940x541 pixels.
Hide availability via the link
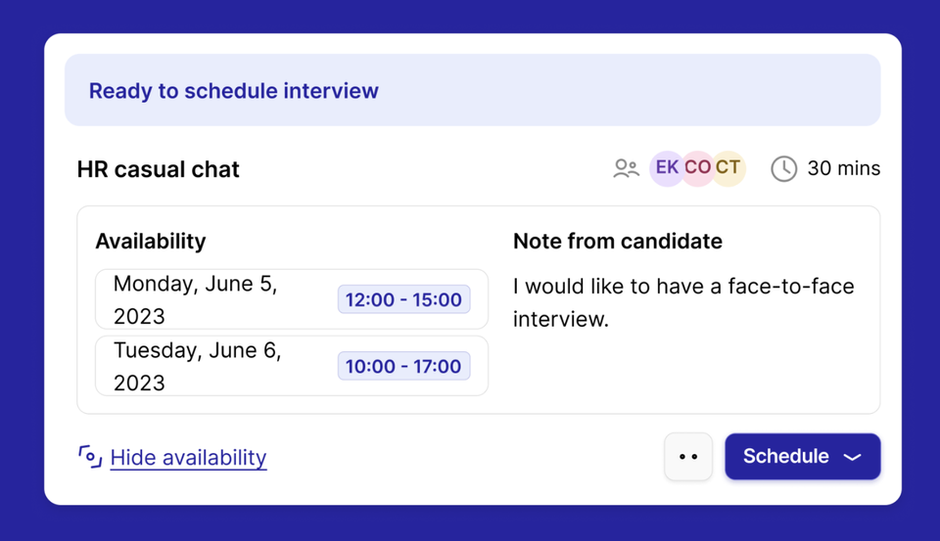pyautogui.click(x=188, y=458)
